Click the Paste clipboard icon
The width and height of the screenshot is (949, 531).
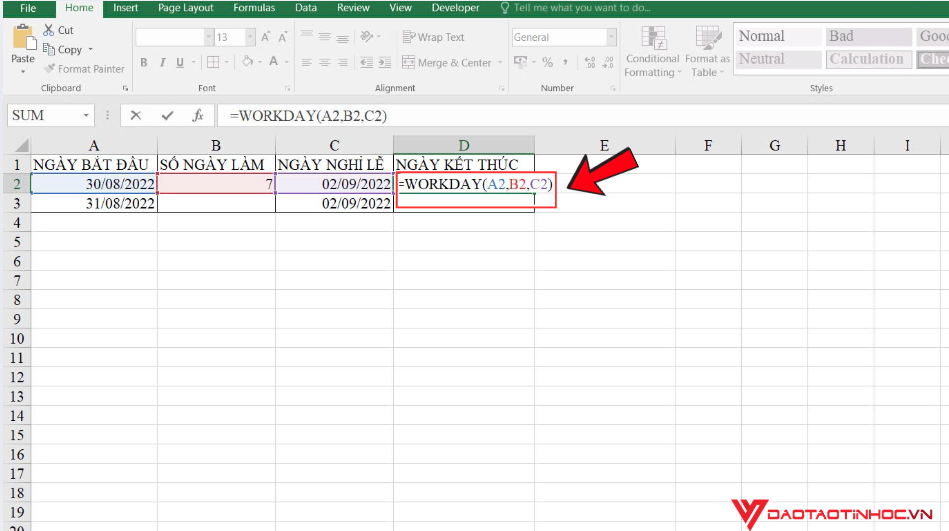tap(24, 38)
